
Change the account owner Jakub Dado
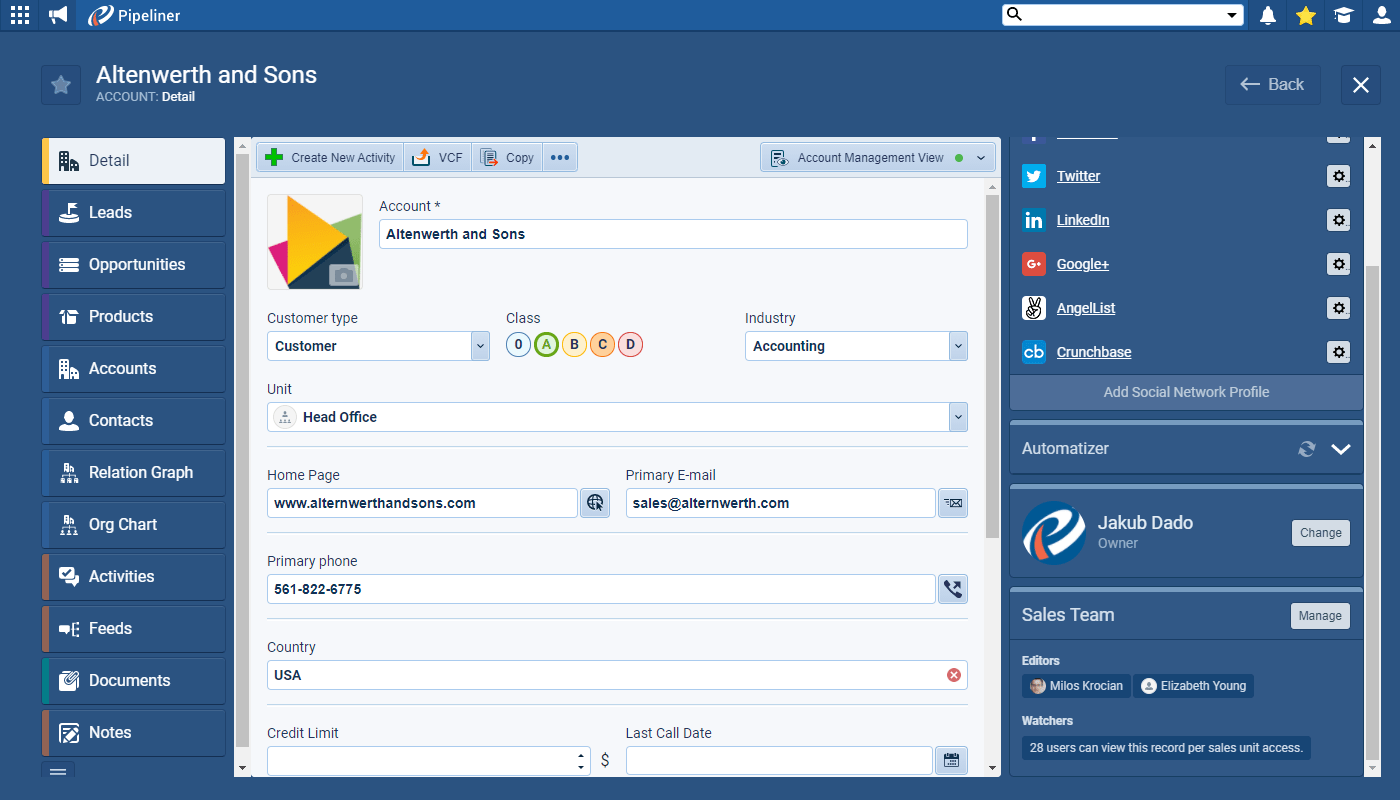point(1320,532)
